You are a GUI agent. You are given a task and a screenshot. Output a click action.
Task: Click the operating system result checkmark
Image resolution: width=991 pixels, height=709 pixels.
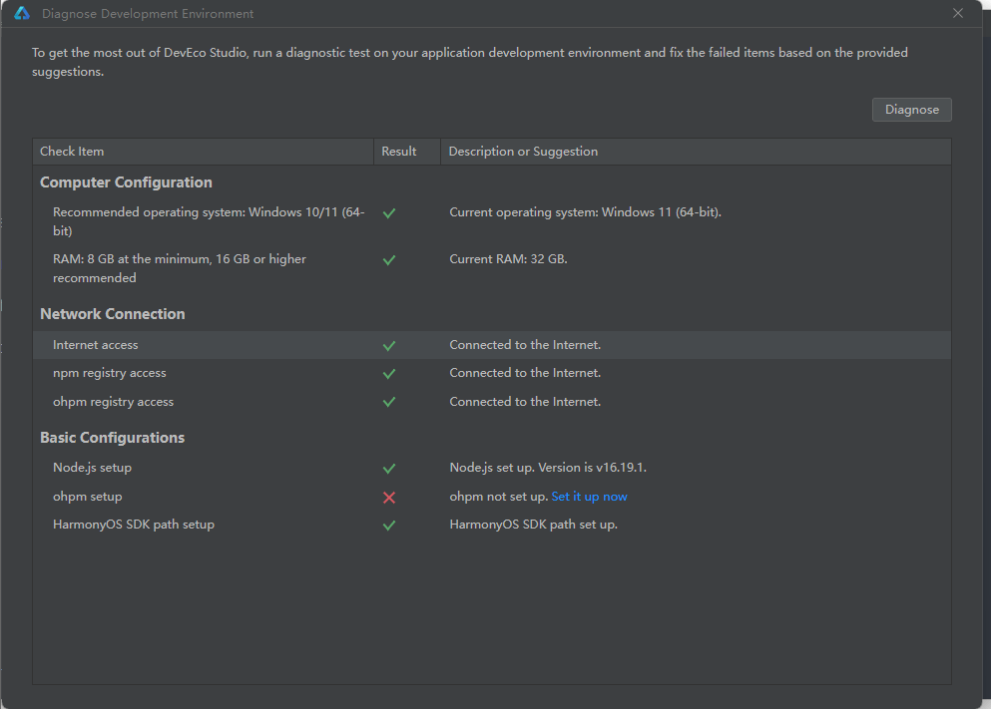click(x=389, y=213)
